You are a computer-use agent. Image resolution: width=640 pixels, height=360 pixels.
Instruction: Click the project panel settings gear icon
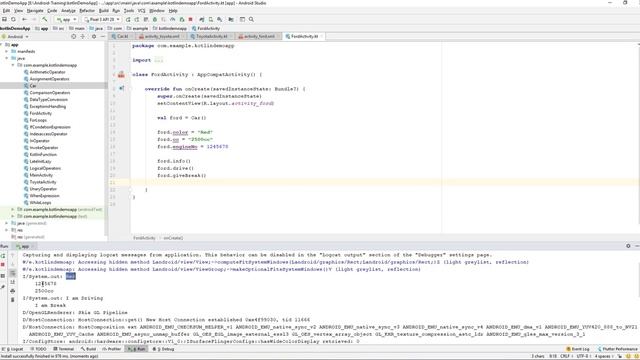(x=94, y=36)
